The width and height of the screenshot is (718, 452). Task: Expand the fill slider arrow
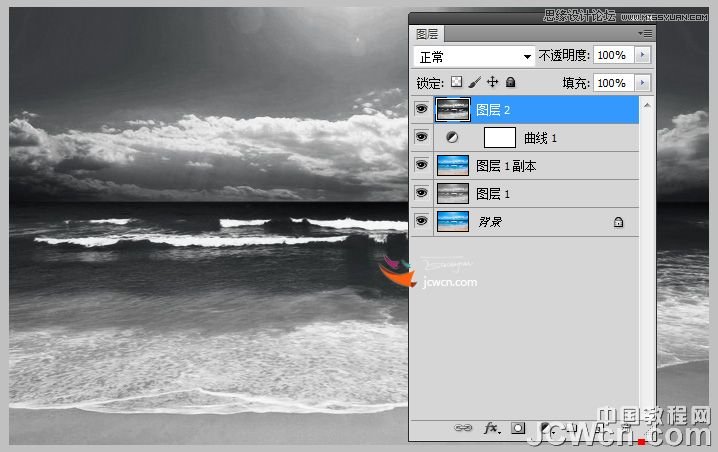coord(642,83)
